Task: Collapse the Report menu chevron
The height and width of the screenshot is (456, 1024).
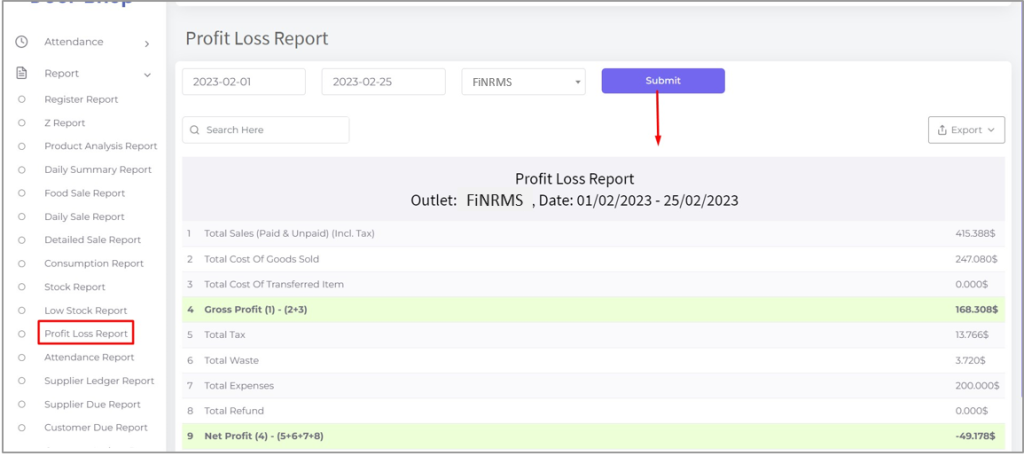Action: tap(147, 74)
